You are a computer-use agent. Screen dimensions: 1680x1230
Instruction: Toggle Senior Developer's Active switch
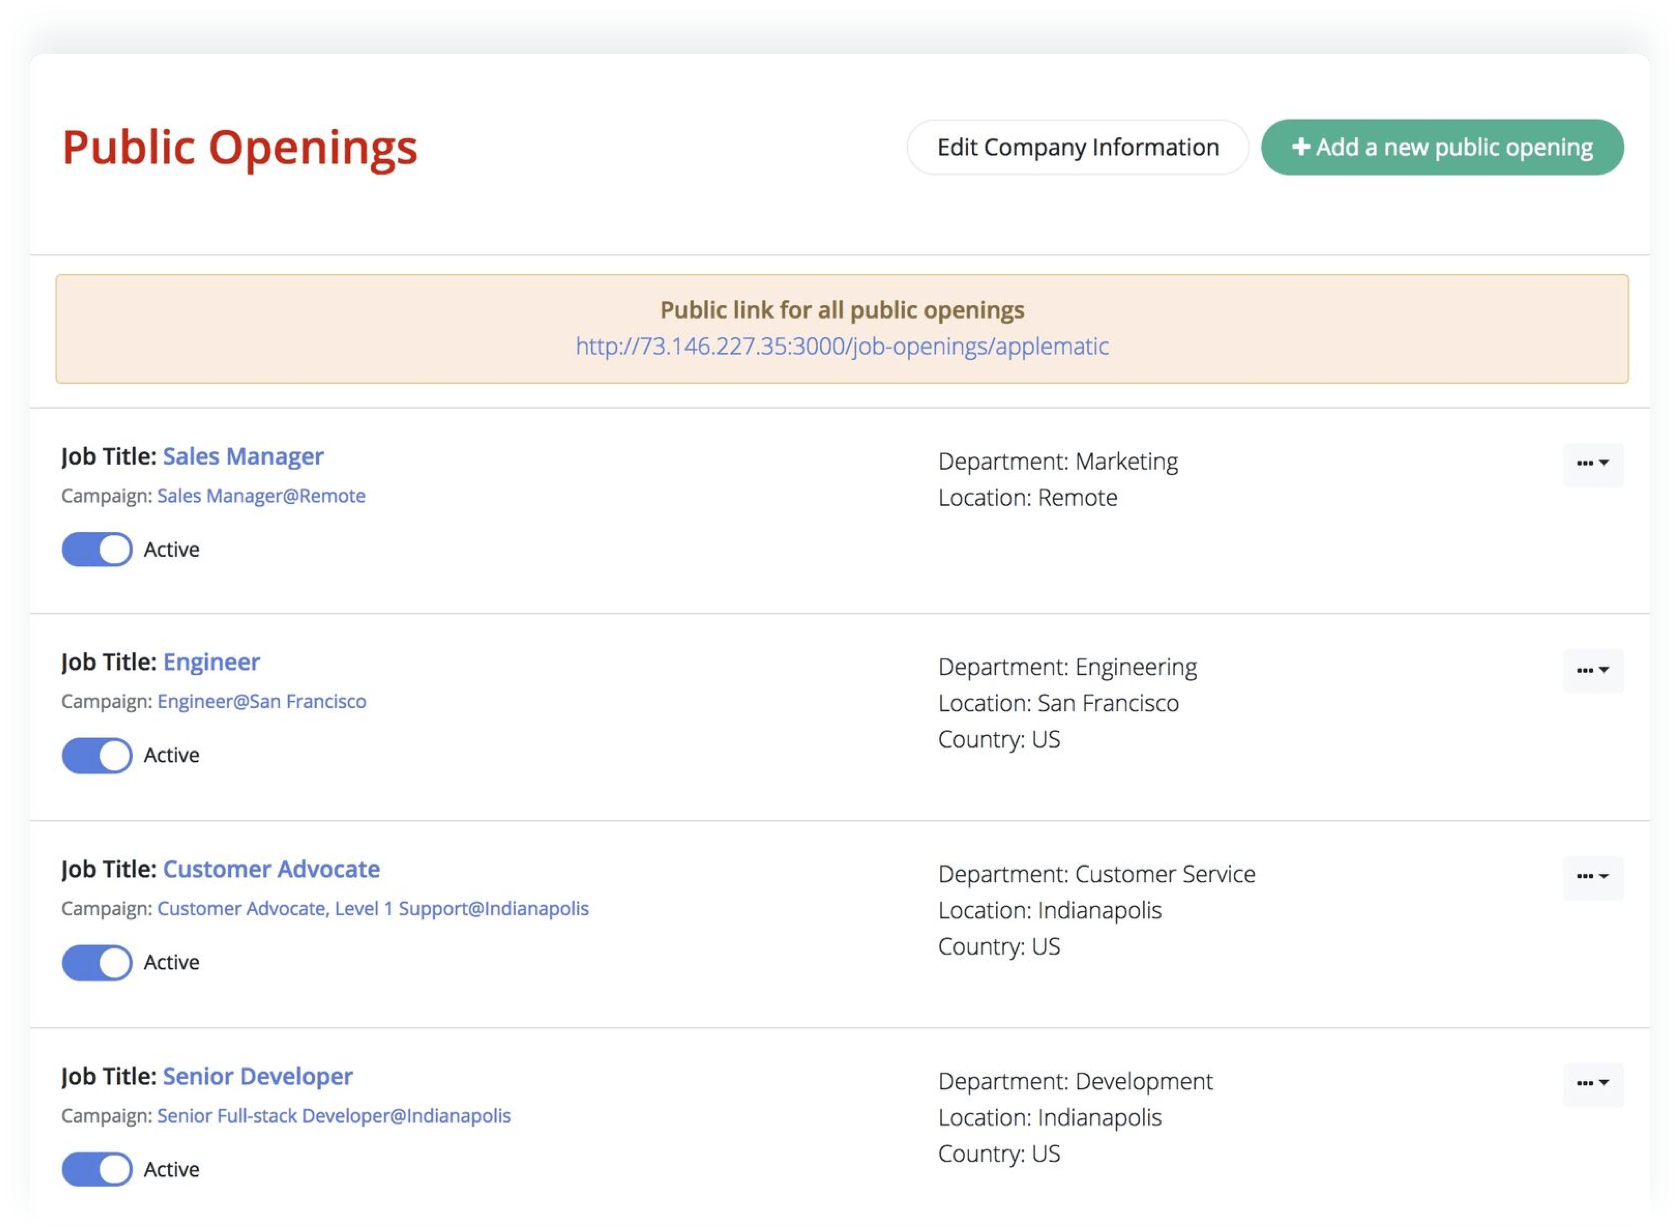point(97,1169)
